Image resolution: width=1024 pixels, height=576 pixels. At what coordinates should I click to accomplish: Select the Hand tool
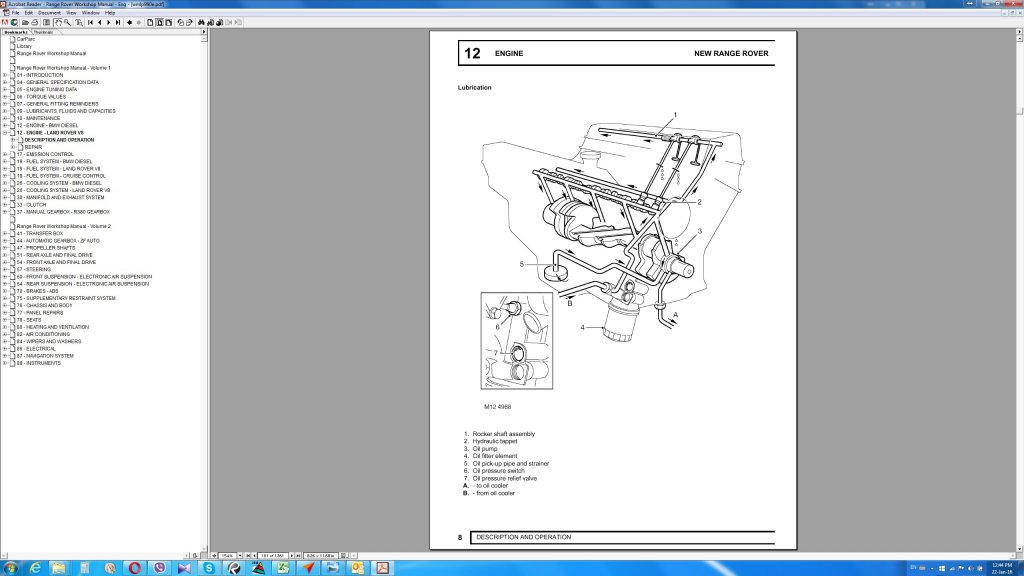click(x=57, y=22)
